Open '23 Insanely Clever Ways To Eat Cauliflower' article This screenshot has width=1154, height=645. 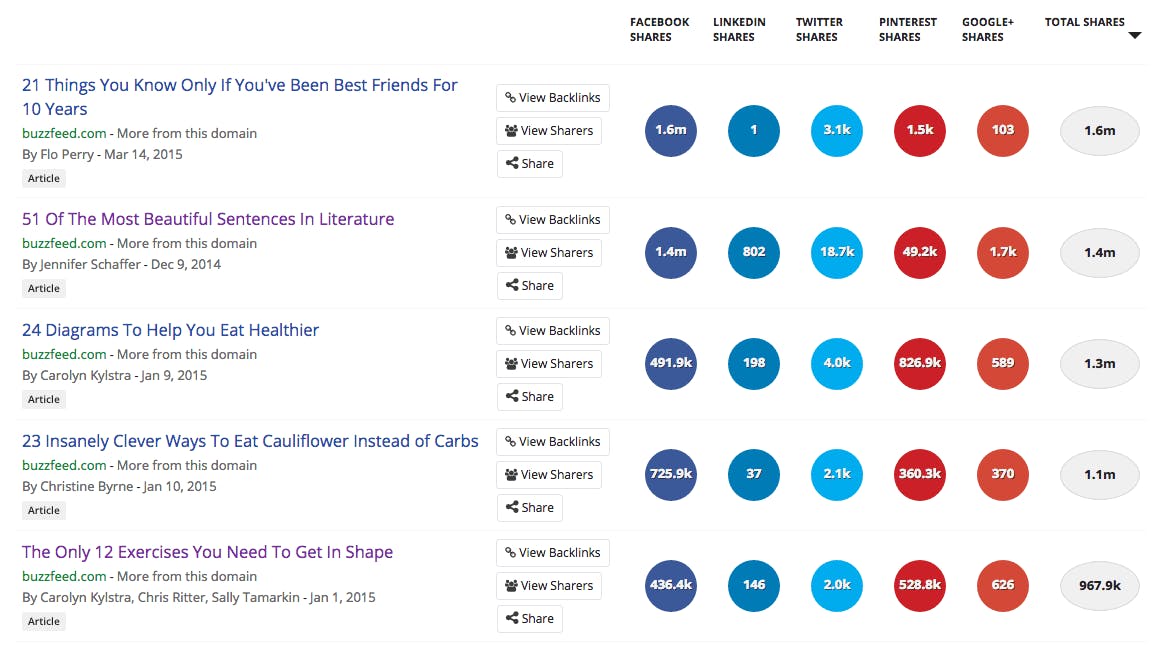click(250, 441)
